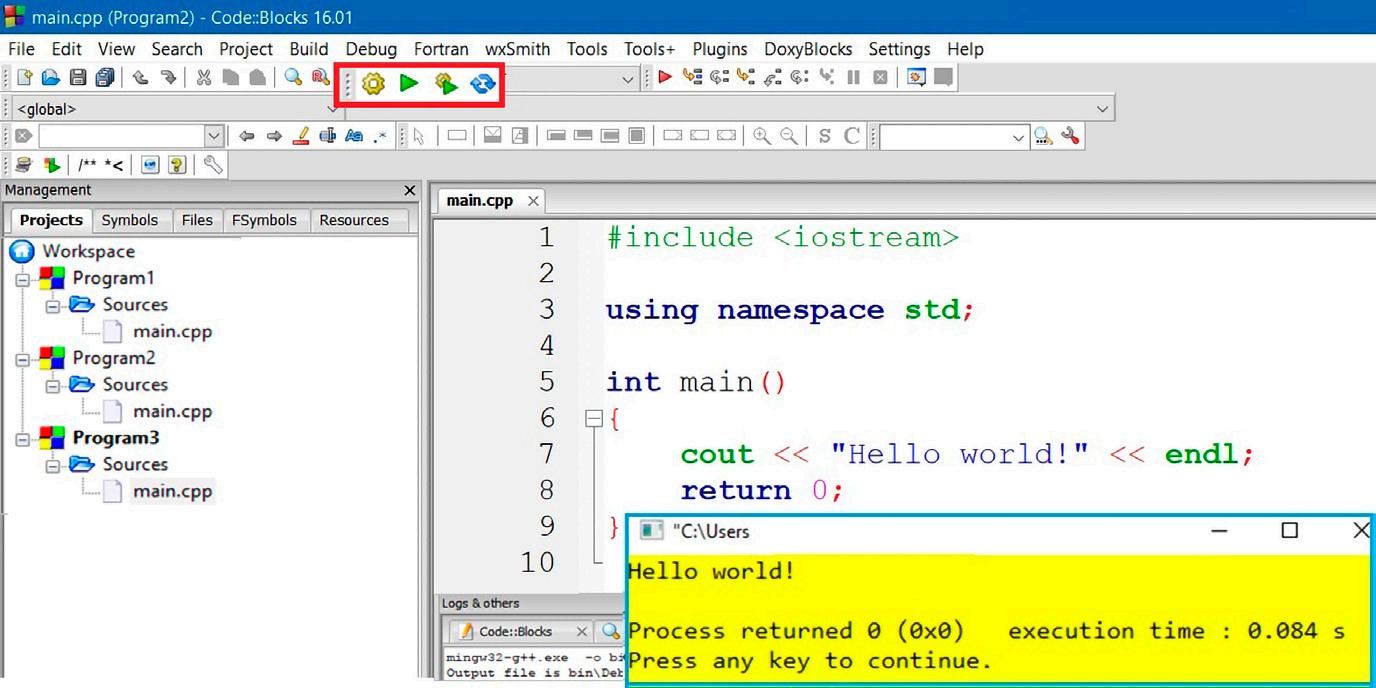Open the wxSmith menu
The height and width of the screenshot is (688, 1376).
(517, 49)
